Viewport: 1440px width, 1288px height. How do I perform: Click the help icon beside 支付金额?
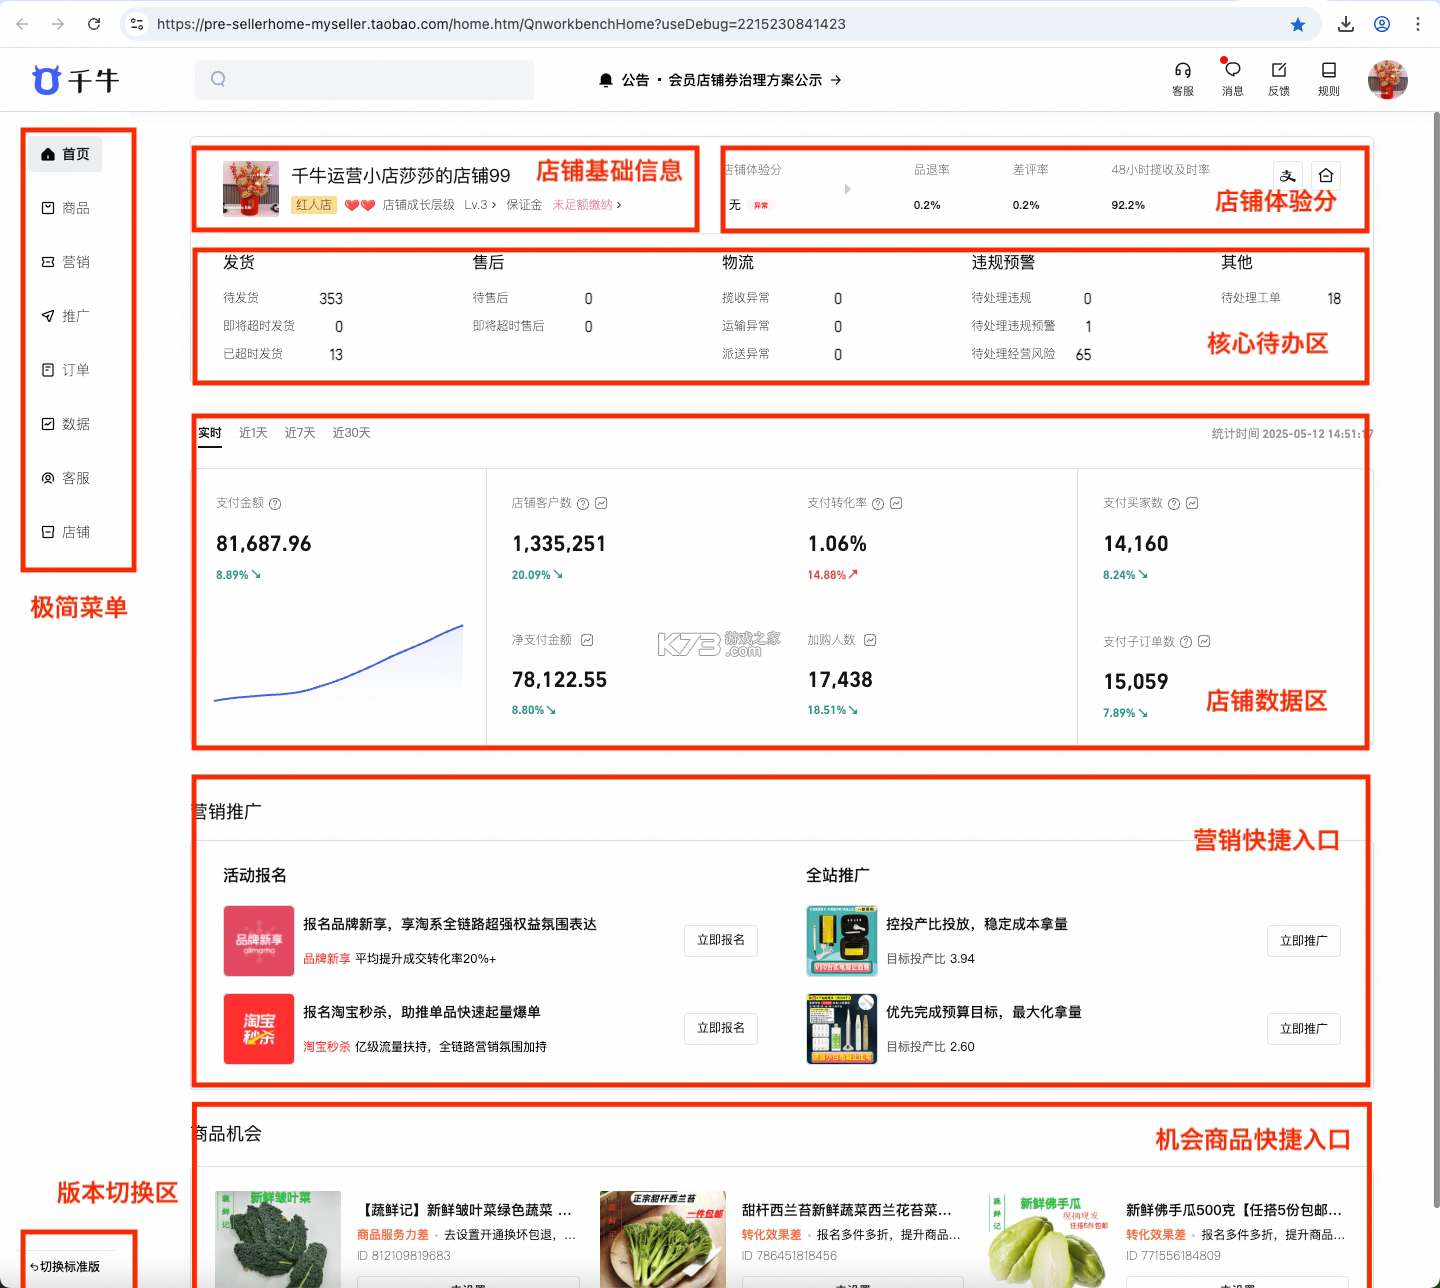(275, 504)
